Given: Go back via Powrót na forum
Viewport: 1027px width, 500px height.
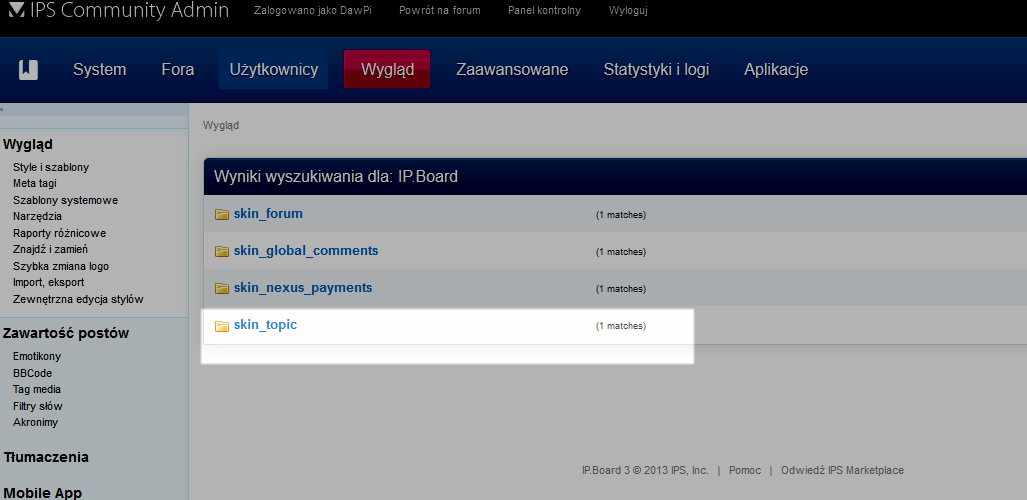Looking at the screenshot, I should (439, 10).
